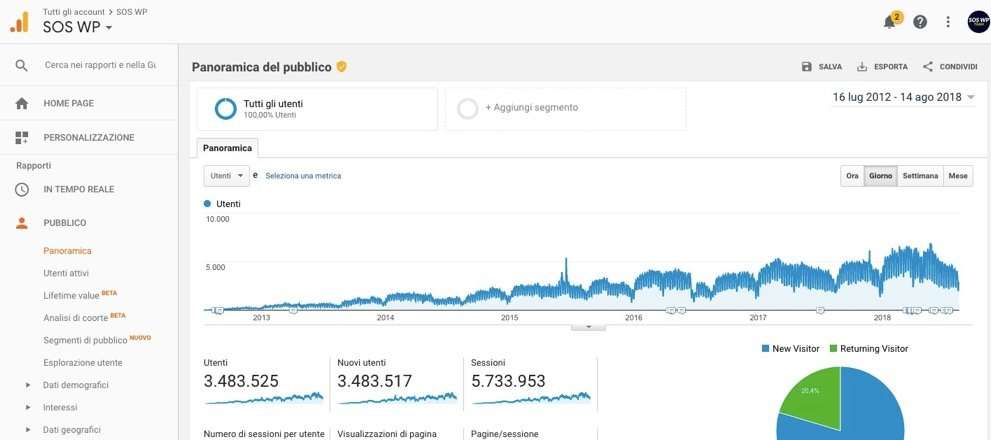The height and width of the screenshot is (440, 991).
Task: Open the SOS WP account selector
Action: click(x=78, y=27)
